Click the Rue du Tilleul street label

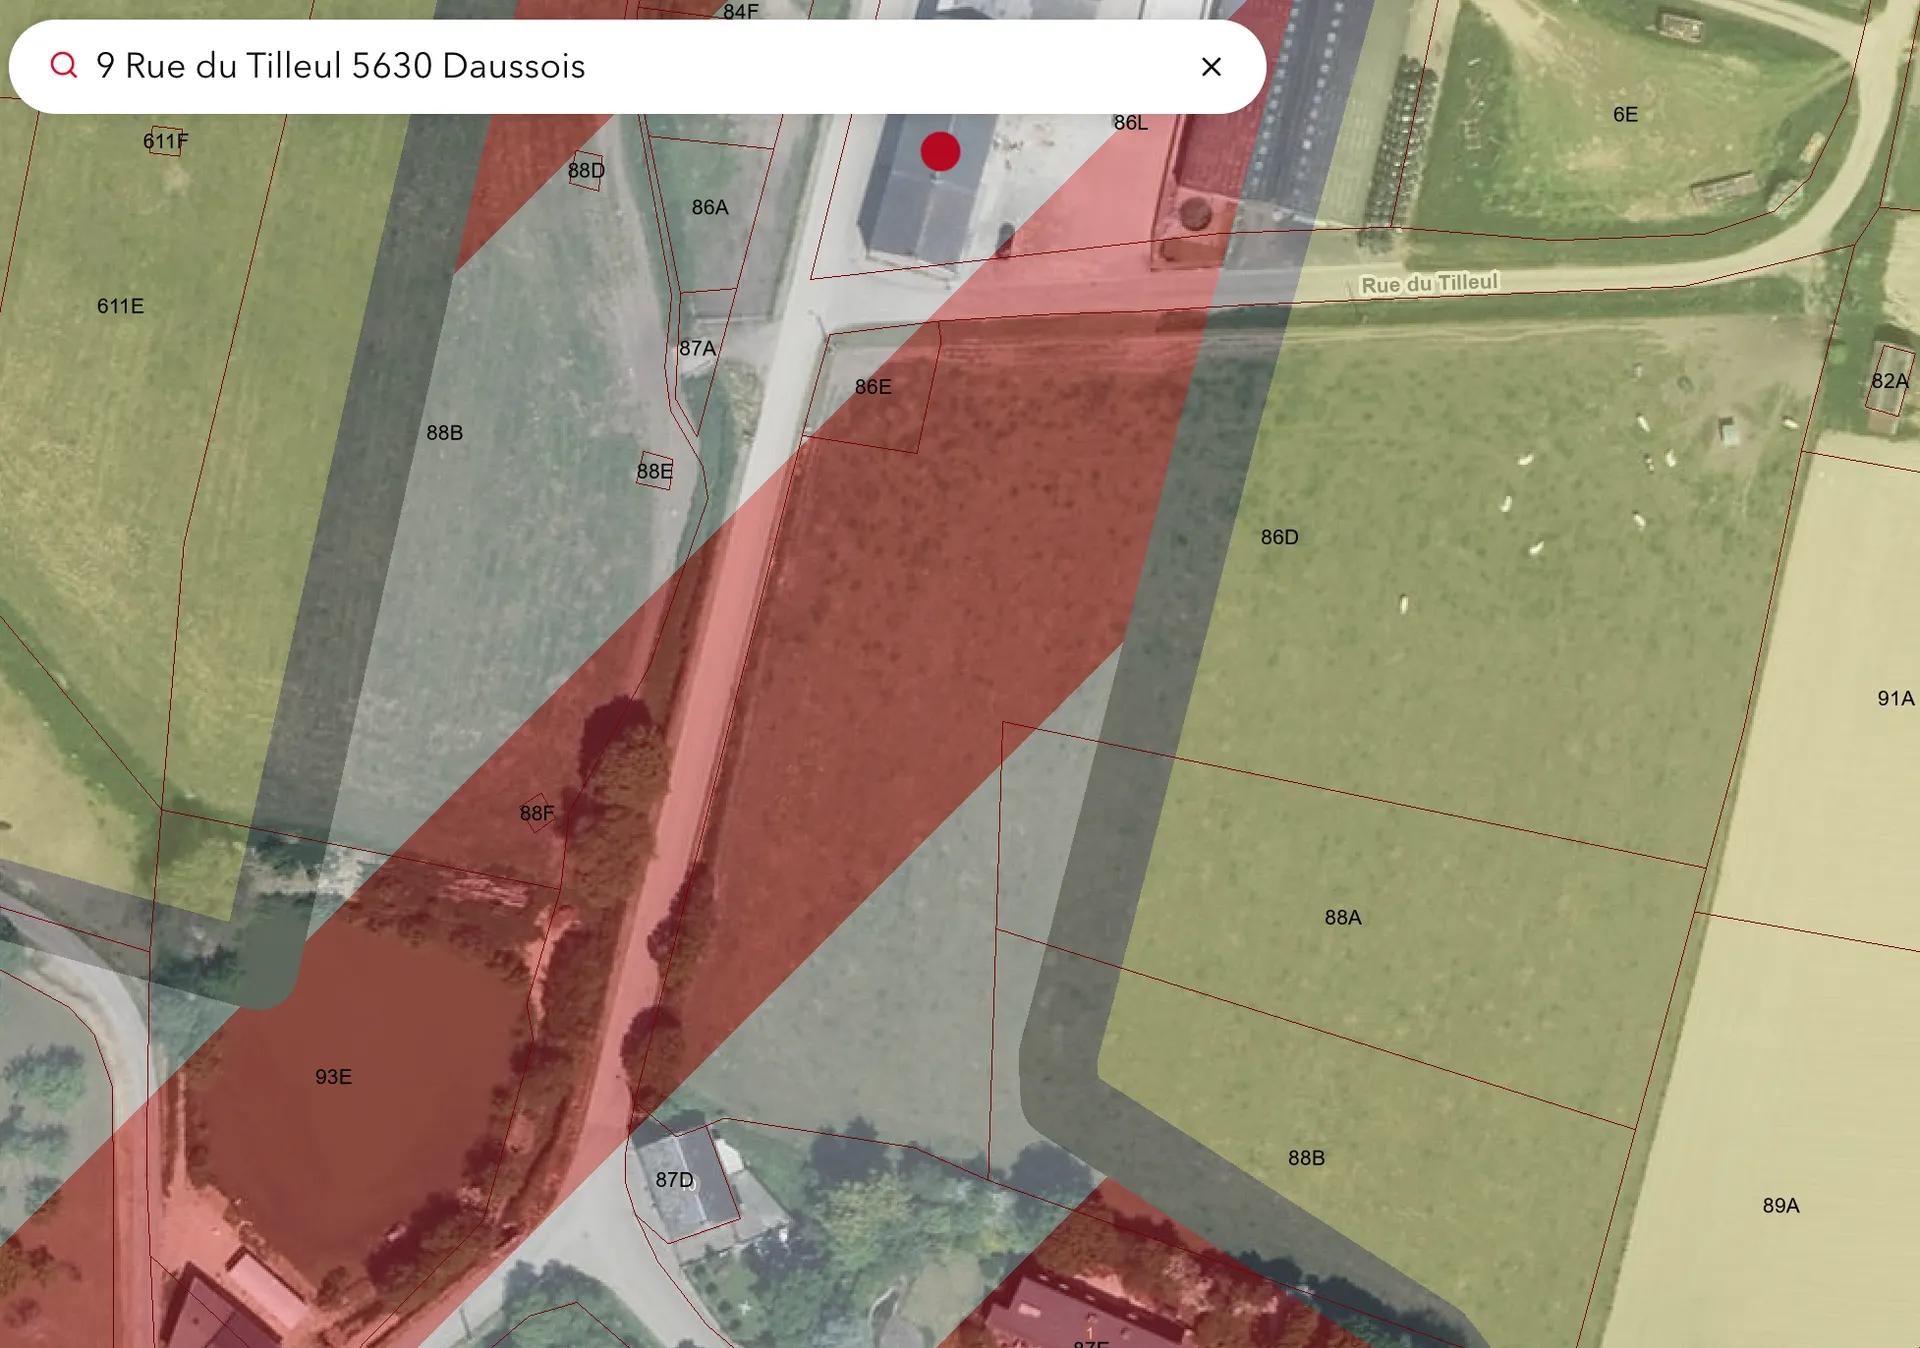1429,284
